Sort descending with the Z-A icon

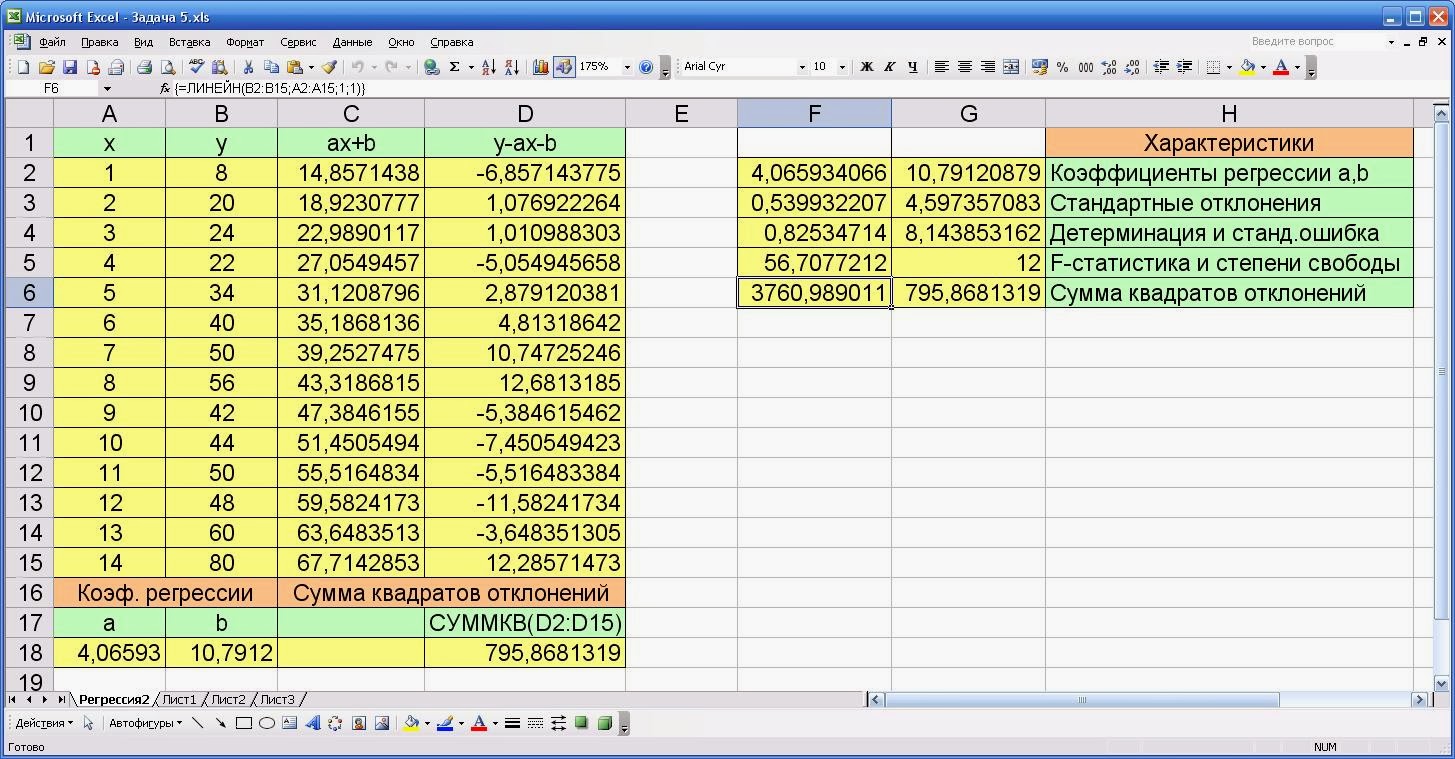point(512,67)
